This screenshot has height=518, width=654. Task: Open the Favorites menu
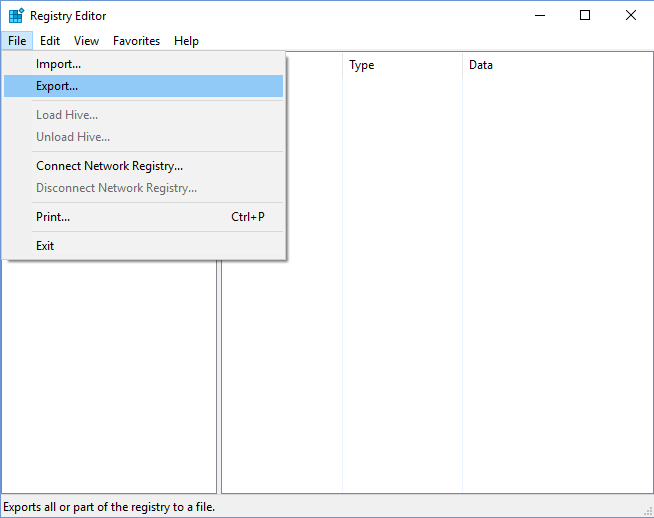pos(136,41)
